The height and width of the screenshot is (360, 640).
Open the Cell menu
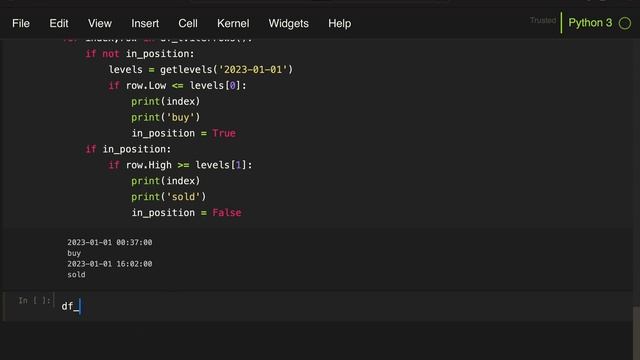point(188,24)
